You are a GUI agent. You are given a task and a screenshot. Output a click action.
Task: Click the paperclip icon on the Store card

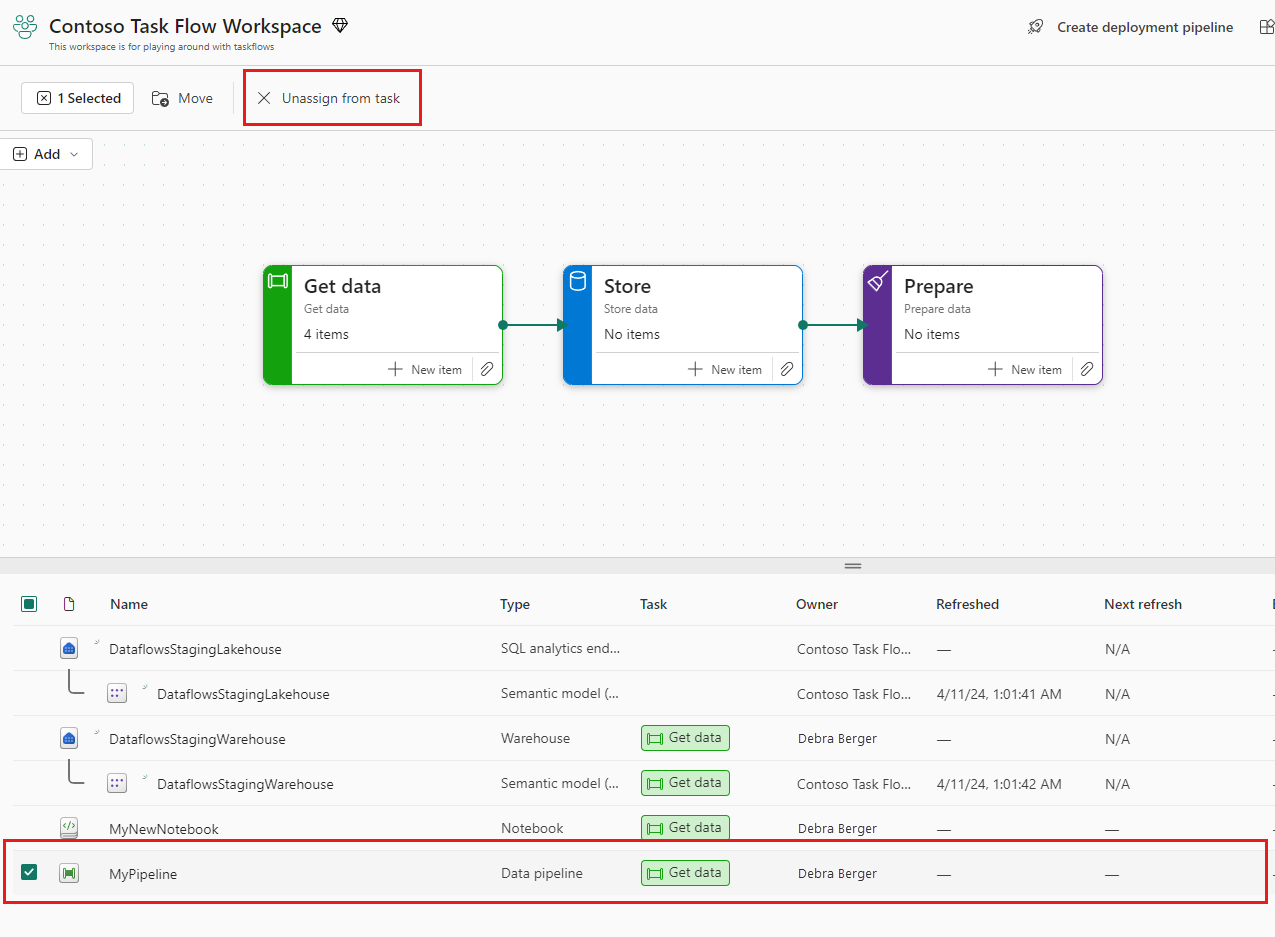pyautogui.click(x=786, y=369)
